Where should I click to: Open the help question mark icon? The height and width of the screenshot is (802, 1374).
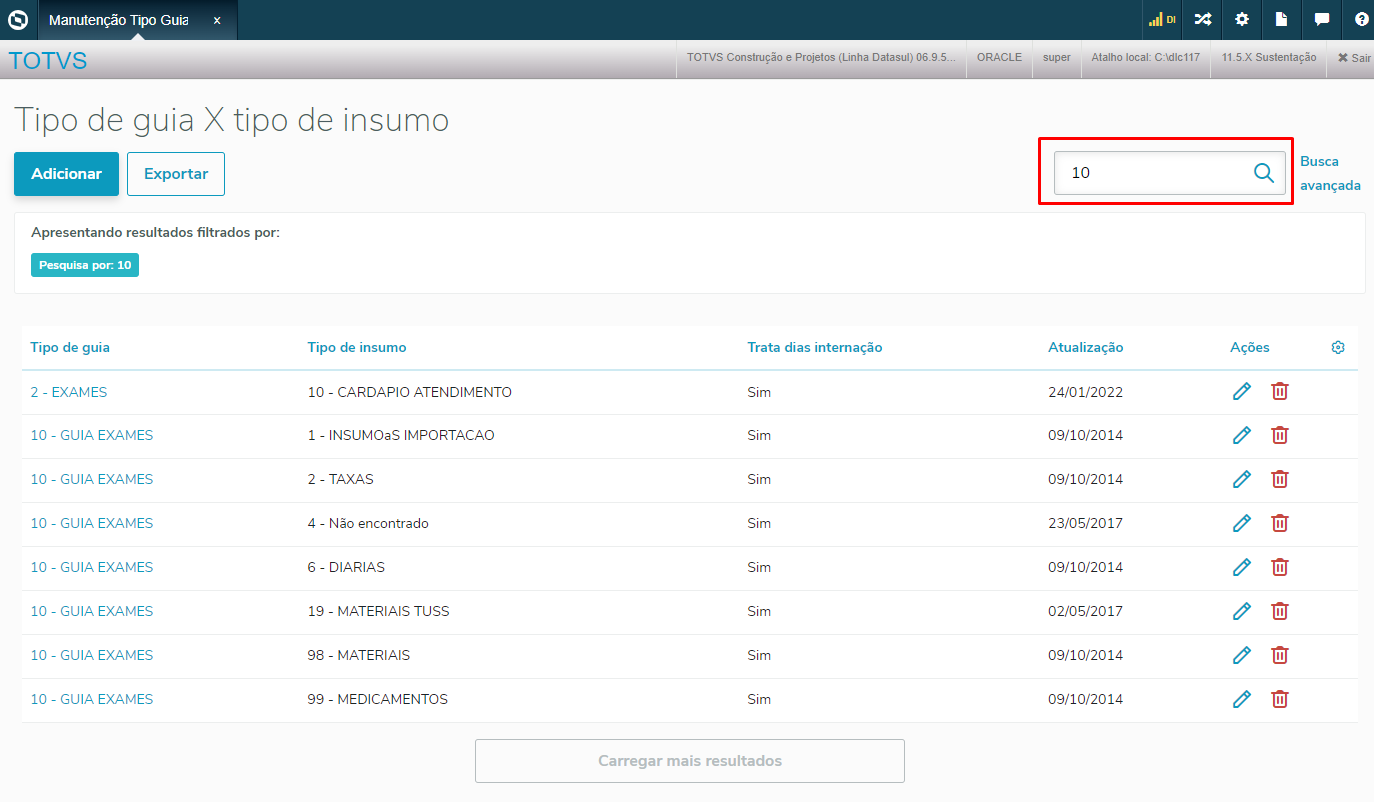(x=1361, y=19)
